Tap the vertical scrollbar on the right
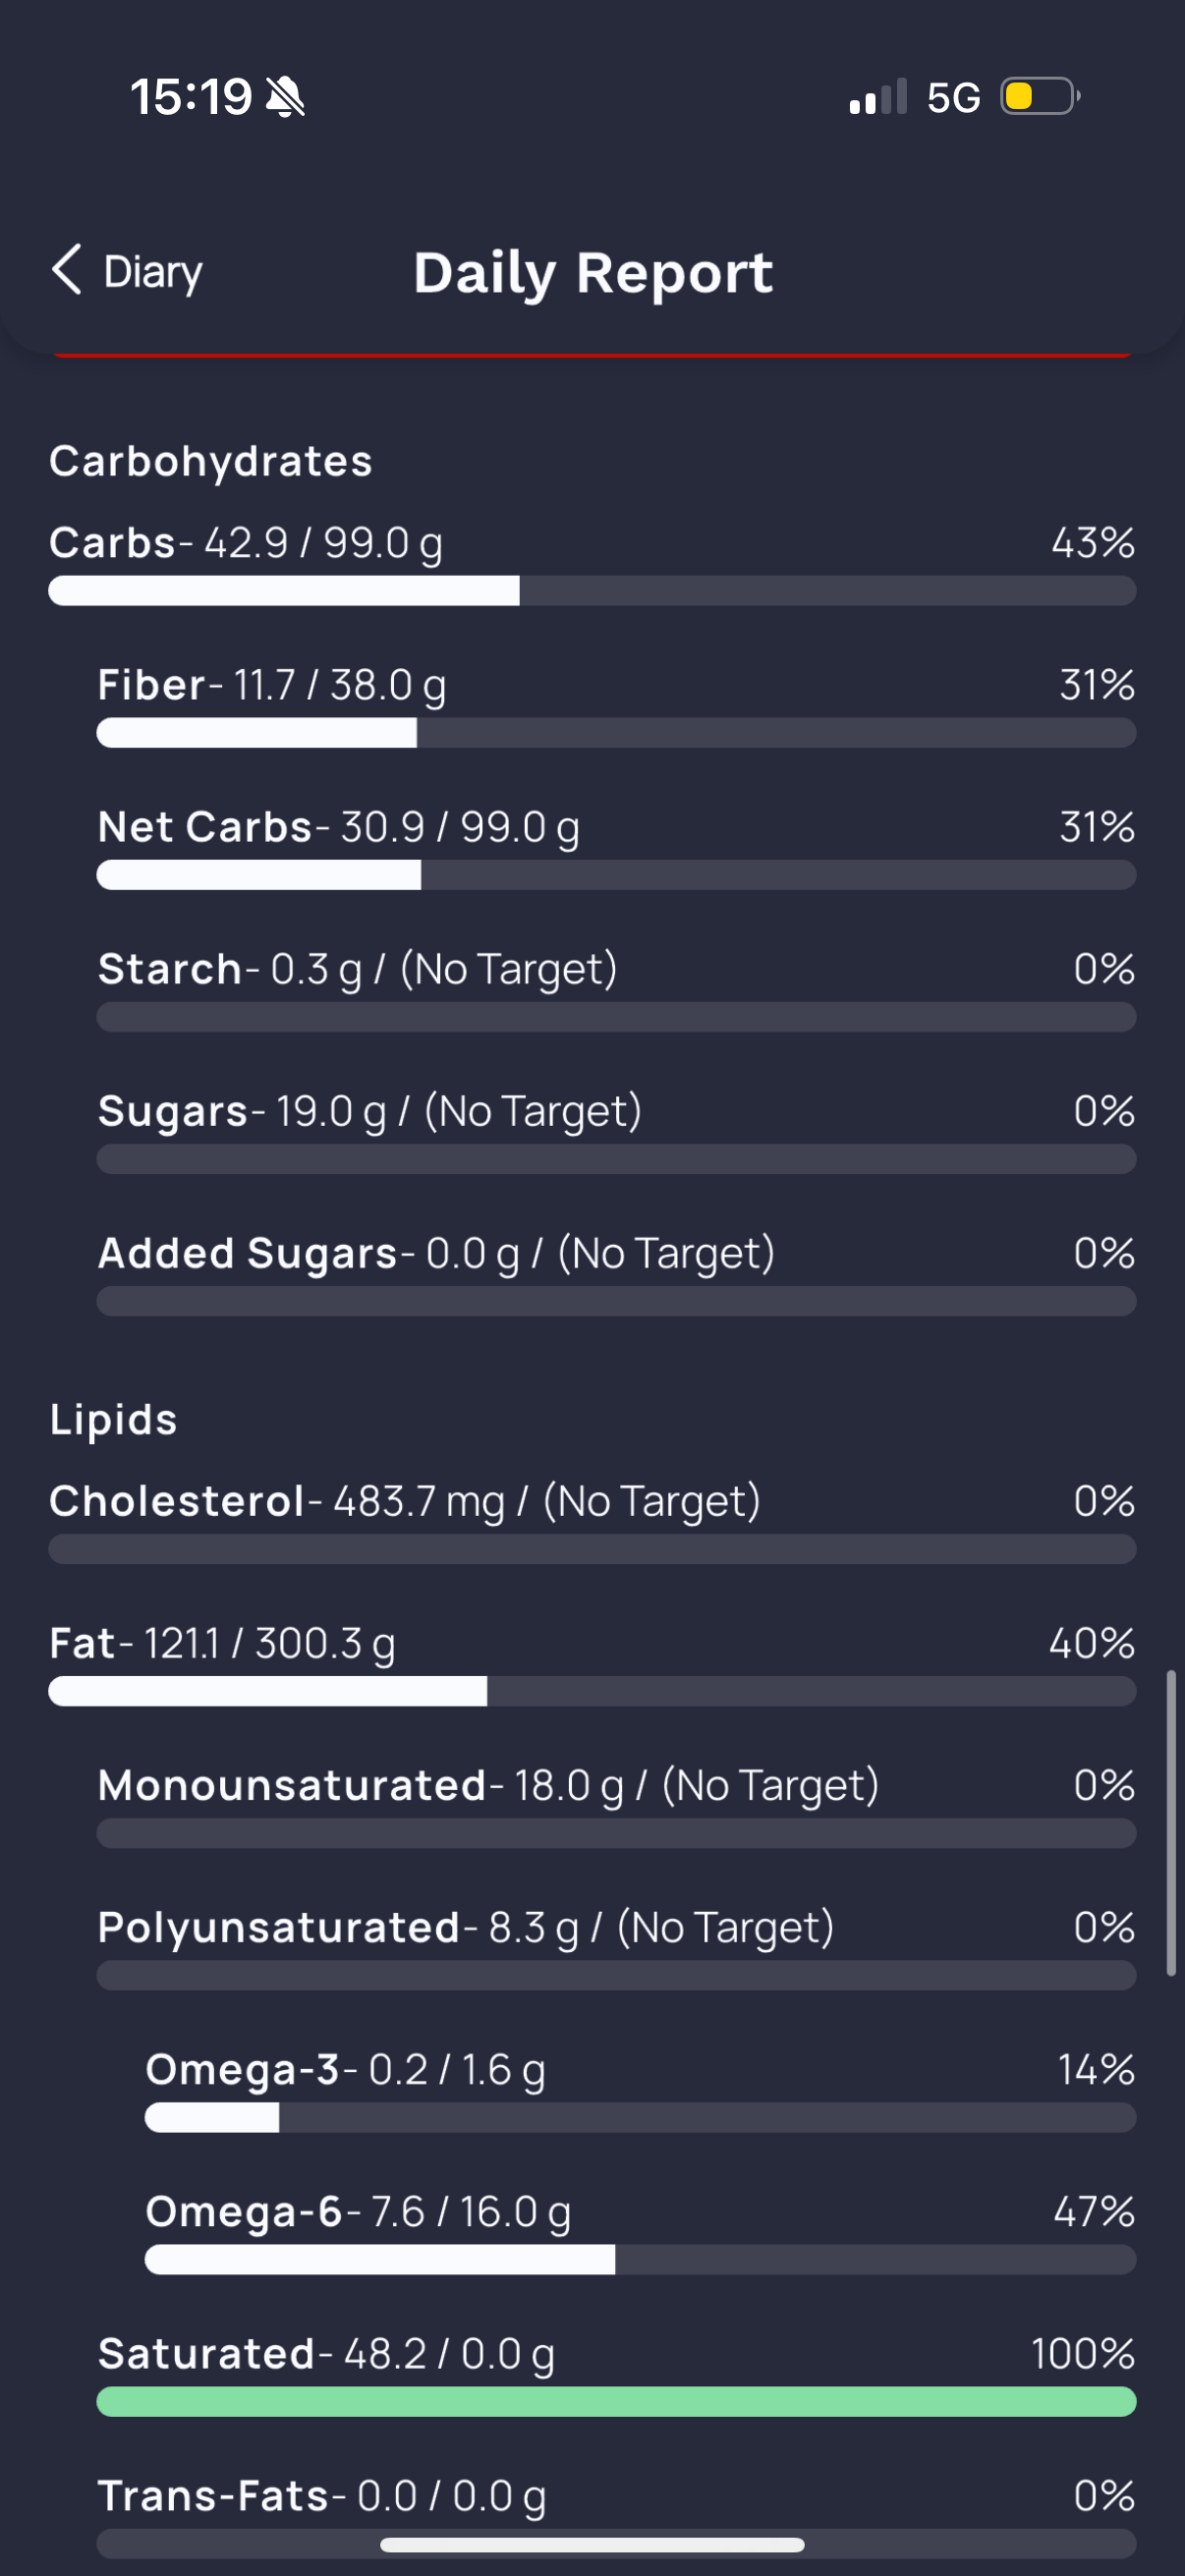Image resolution: width=1185 pixels, height=2576 pixels. [1171, 1823]
